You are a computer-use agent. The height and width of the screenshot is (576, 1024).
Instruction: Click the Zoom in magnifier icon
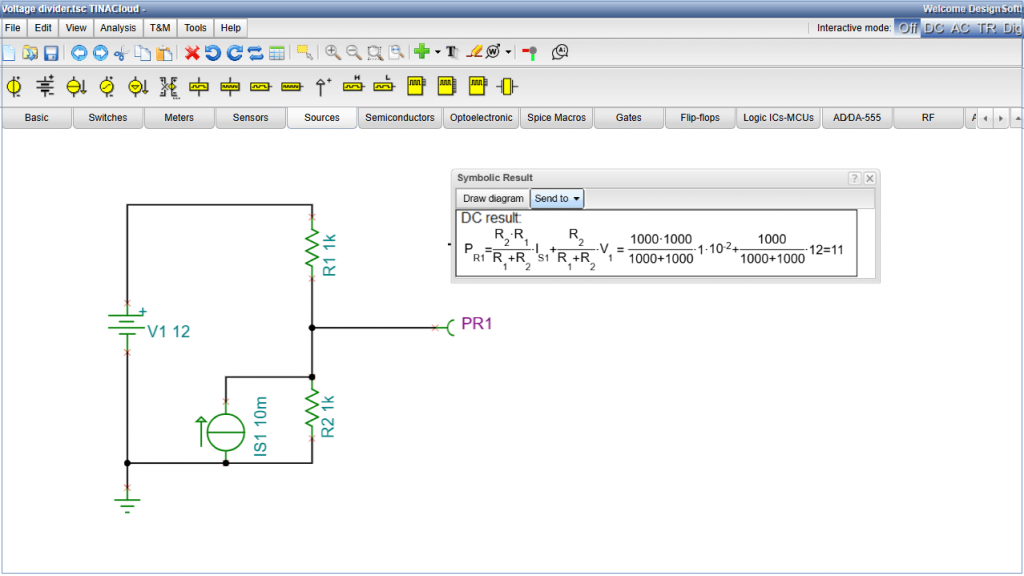[x=333, y=53]
